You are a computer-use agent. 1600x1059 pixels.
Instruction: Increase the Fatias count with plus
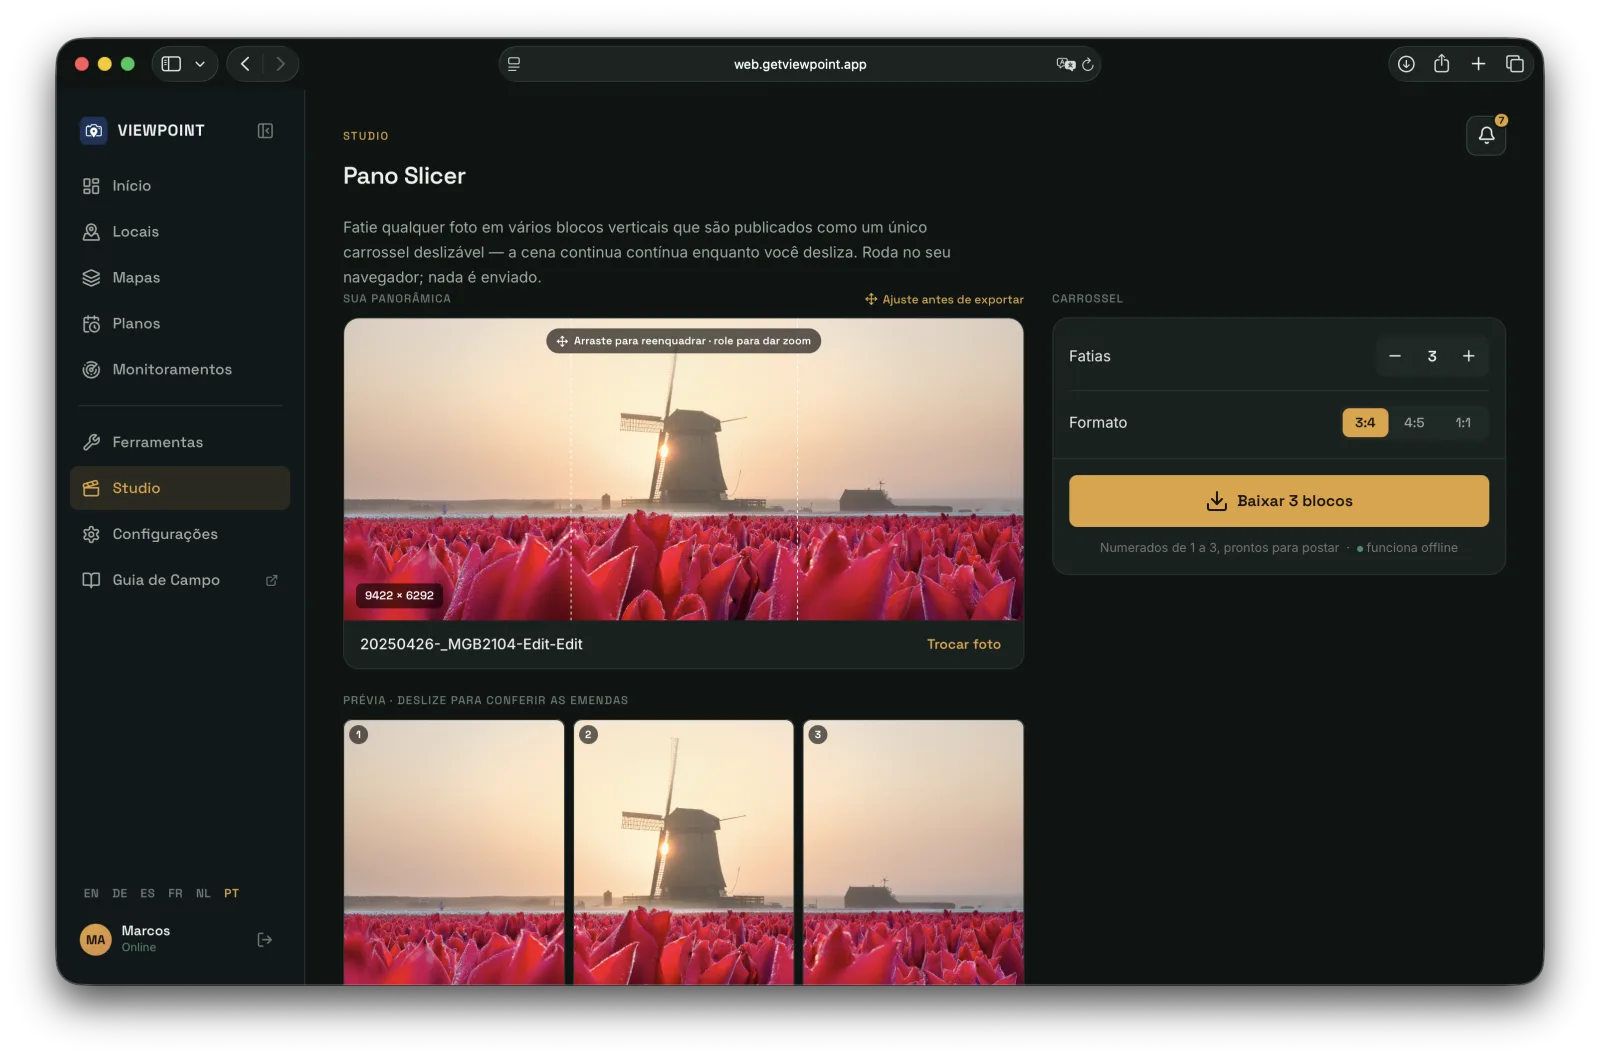(x=1469, y=356)
